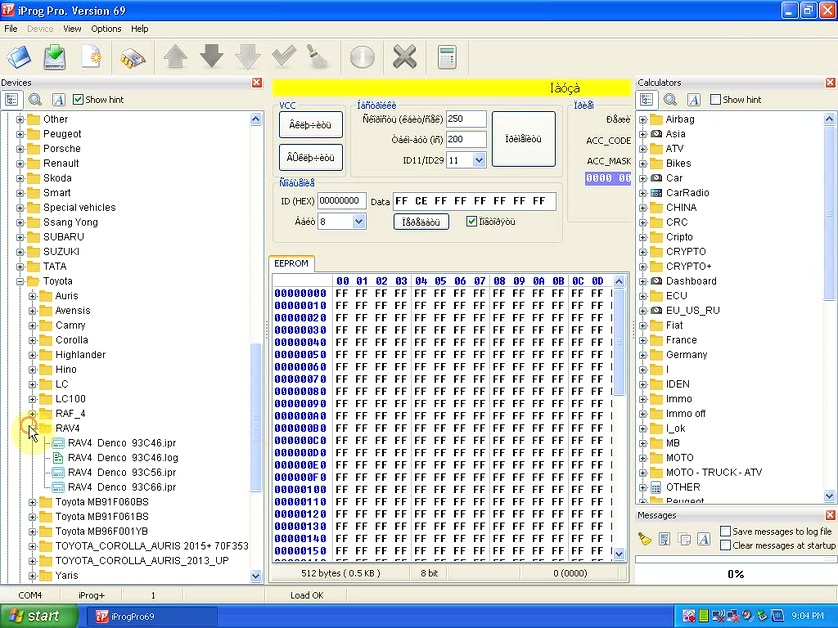Enable Clear messages at startup
Image resolution: width=838 pixels, height=628 pixels.
coord(725,545)
